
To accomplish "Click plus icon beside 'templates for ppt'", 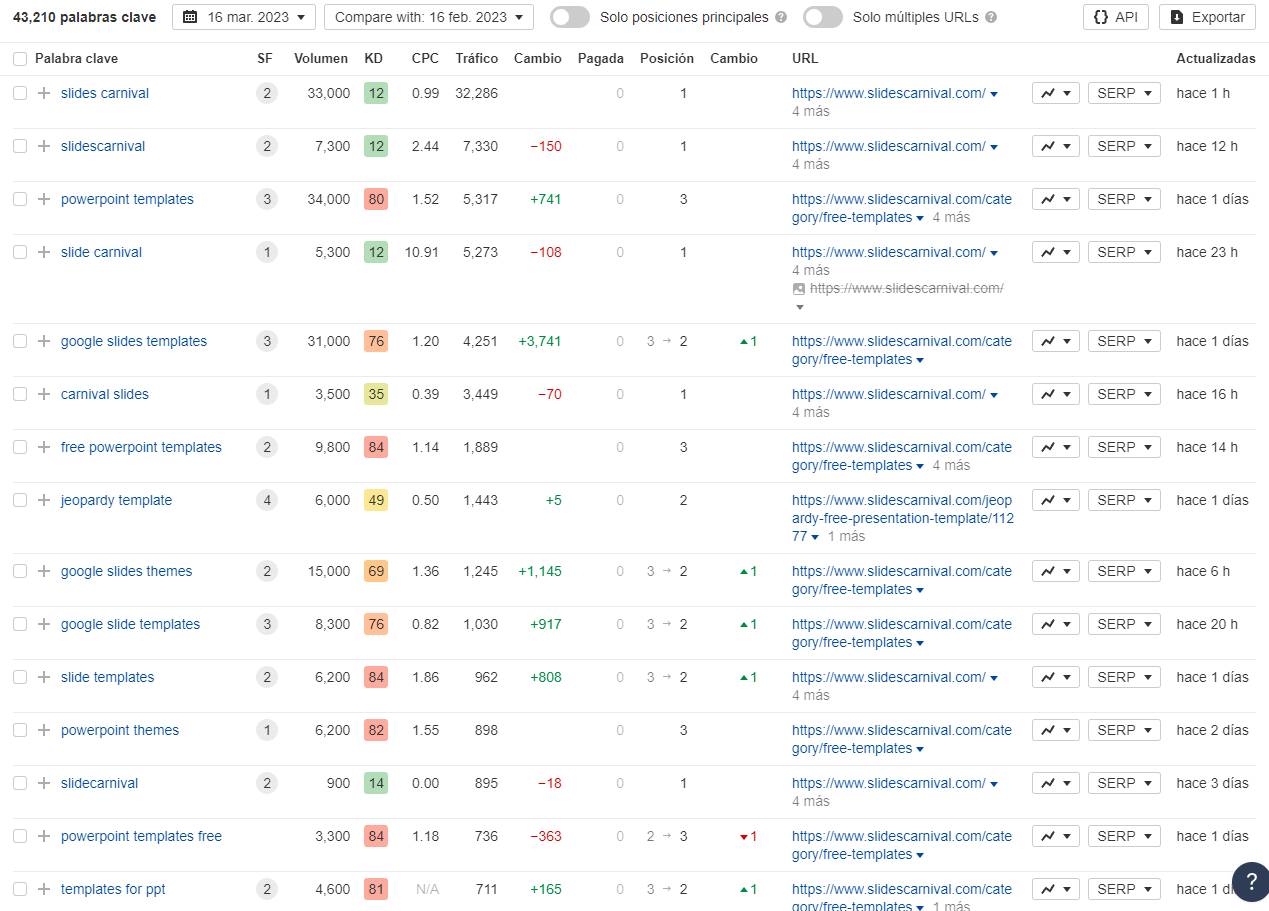I will click(44, 889).
